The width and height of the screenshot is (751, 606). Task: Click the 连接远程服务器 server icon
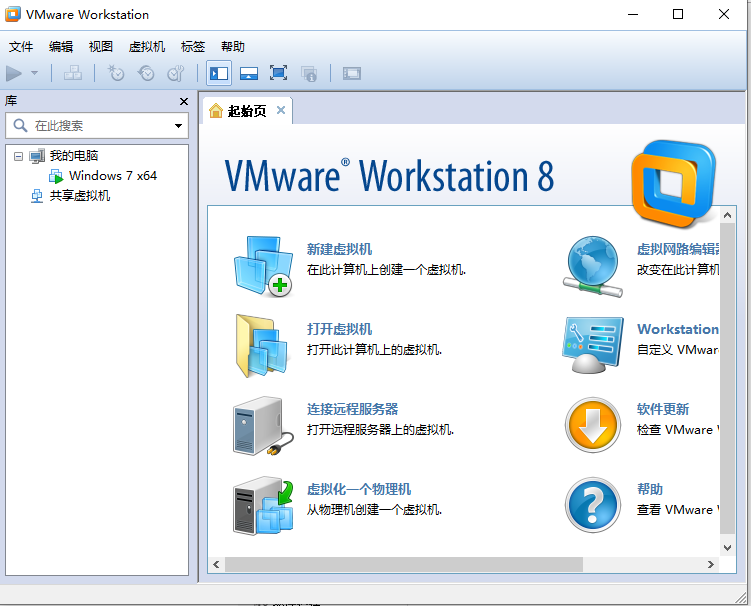pyautogui.click(x=263, y=426)
